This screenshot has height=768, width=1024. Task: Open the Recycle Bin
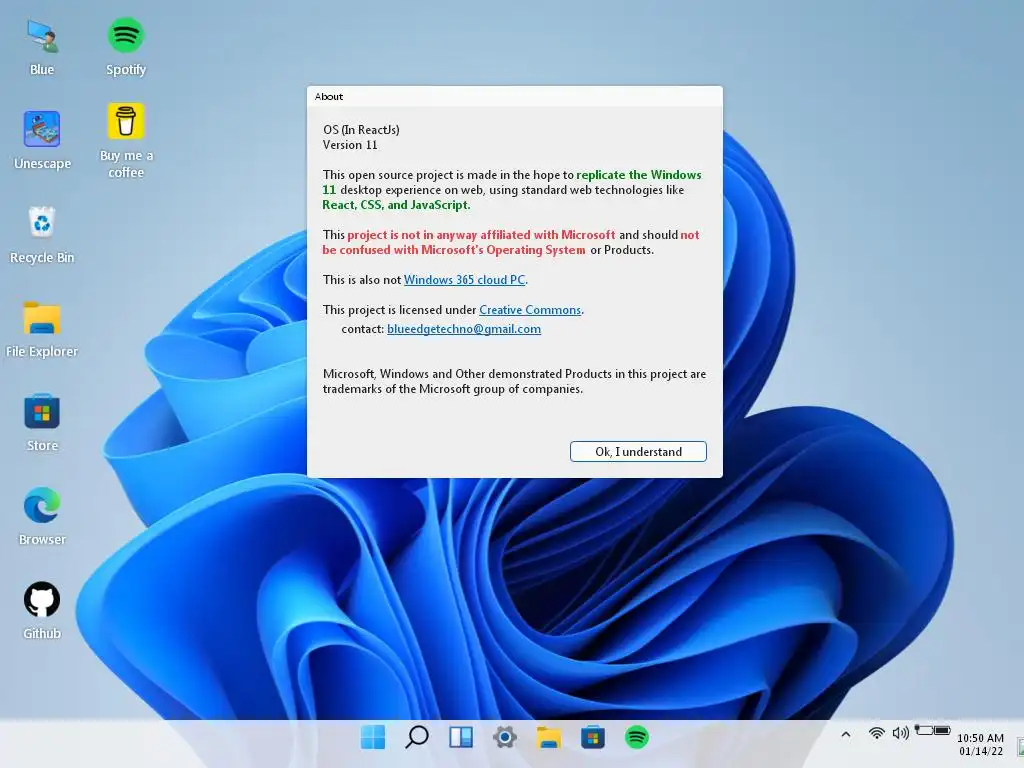(42, 234)
